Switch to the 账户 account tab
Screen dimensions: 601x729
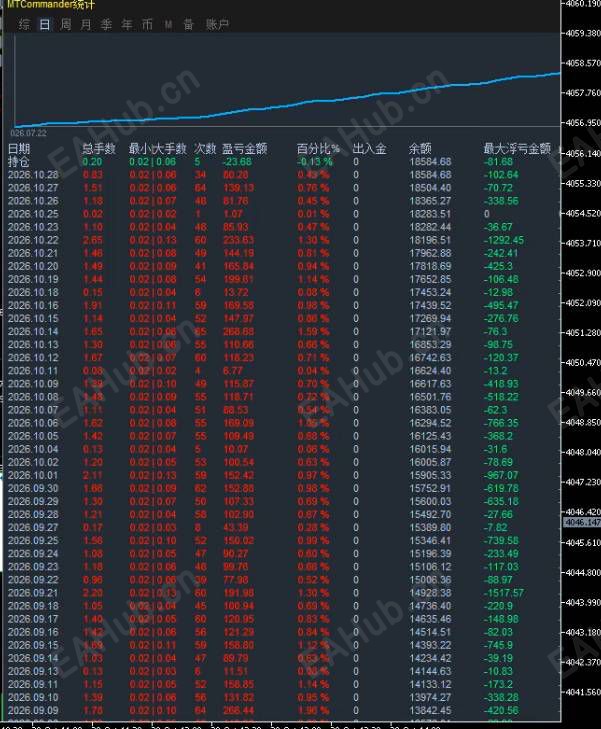[218, 24]
